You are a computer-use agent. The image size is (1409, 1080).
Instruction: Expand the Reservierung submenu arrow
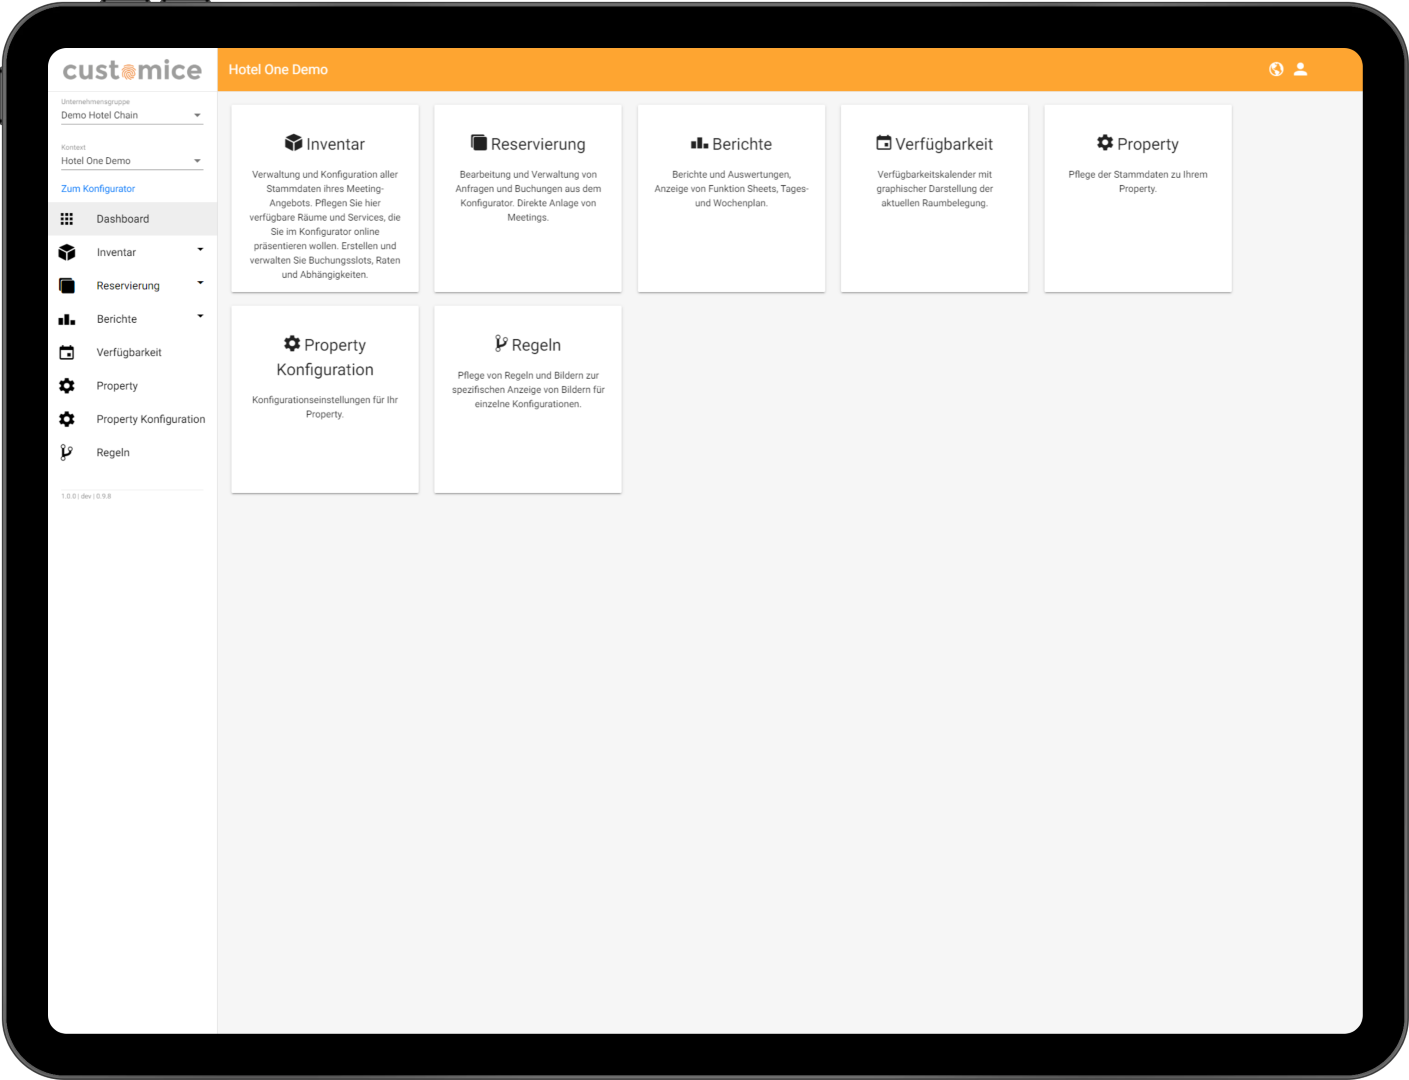(x=200, y=283)
